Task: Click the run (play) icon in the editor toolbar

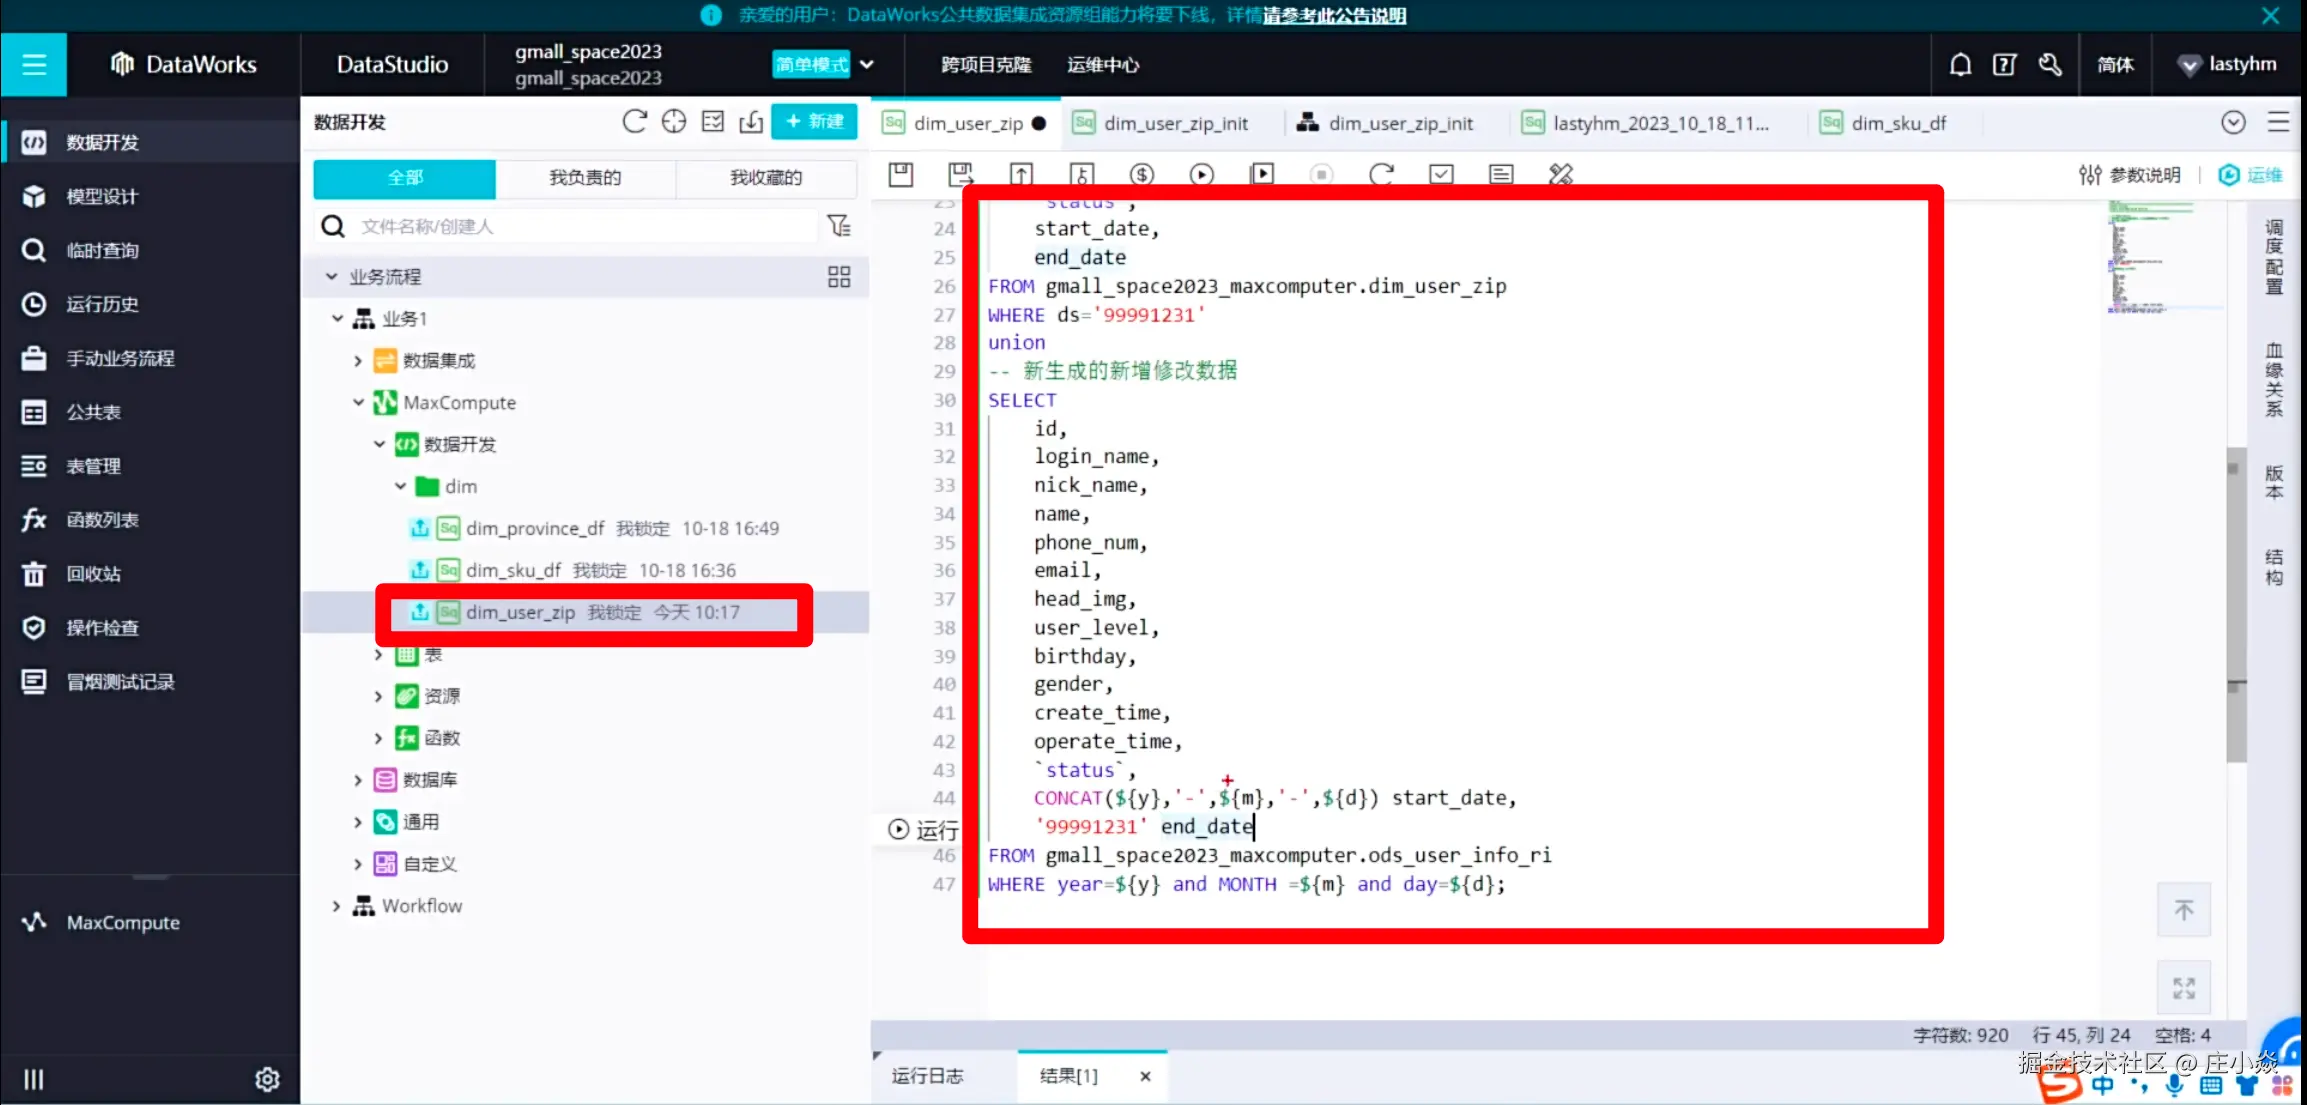Action: (1202, 175)
